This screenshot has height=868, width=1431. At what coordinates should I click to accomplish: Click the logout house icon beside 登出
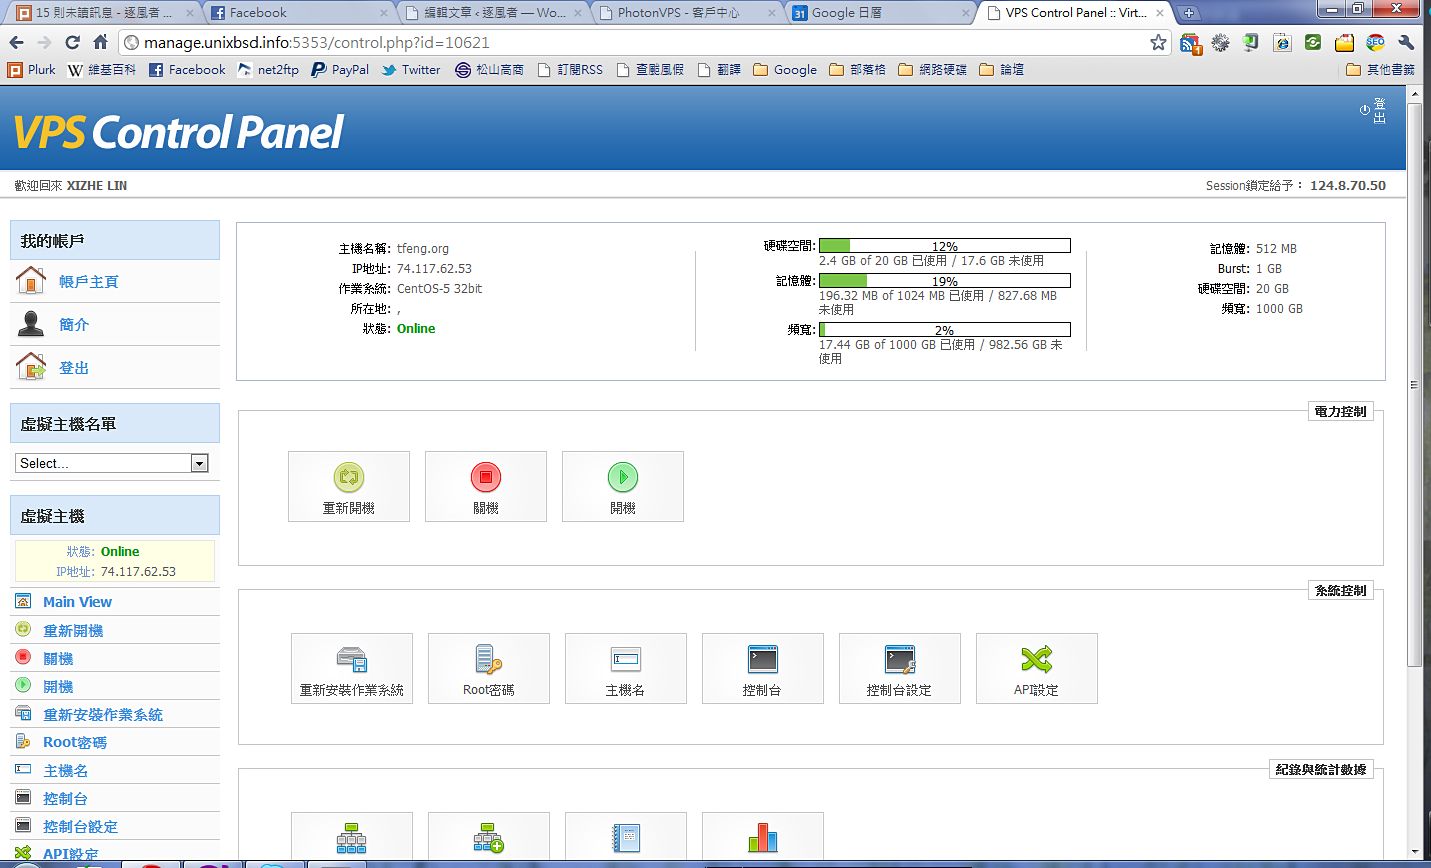31,367
